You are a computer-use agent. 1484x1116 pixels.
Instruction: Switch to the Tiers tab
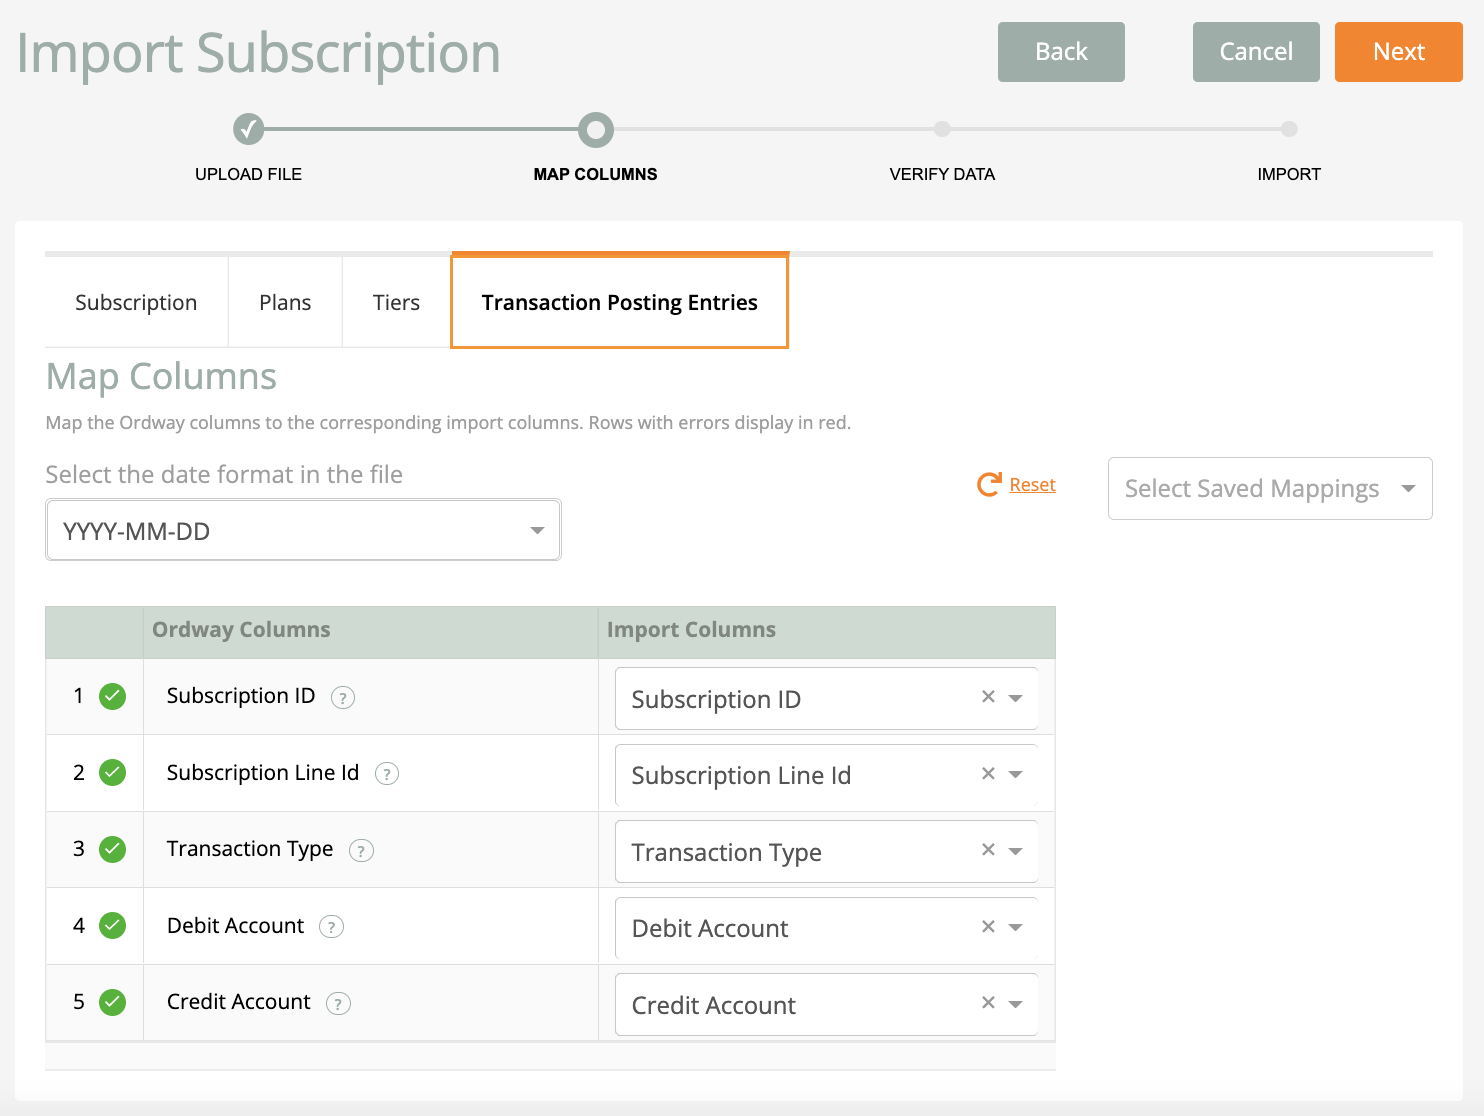[x=396, y=302]
